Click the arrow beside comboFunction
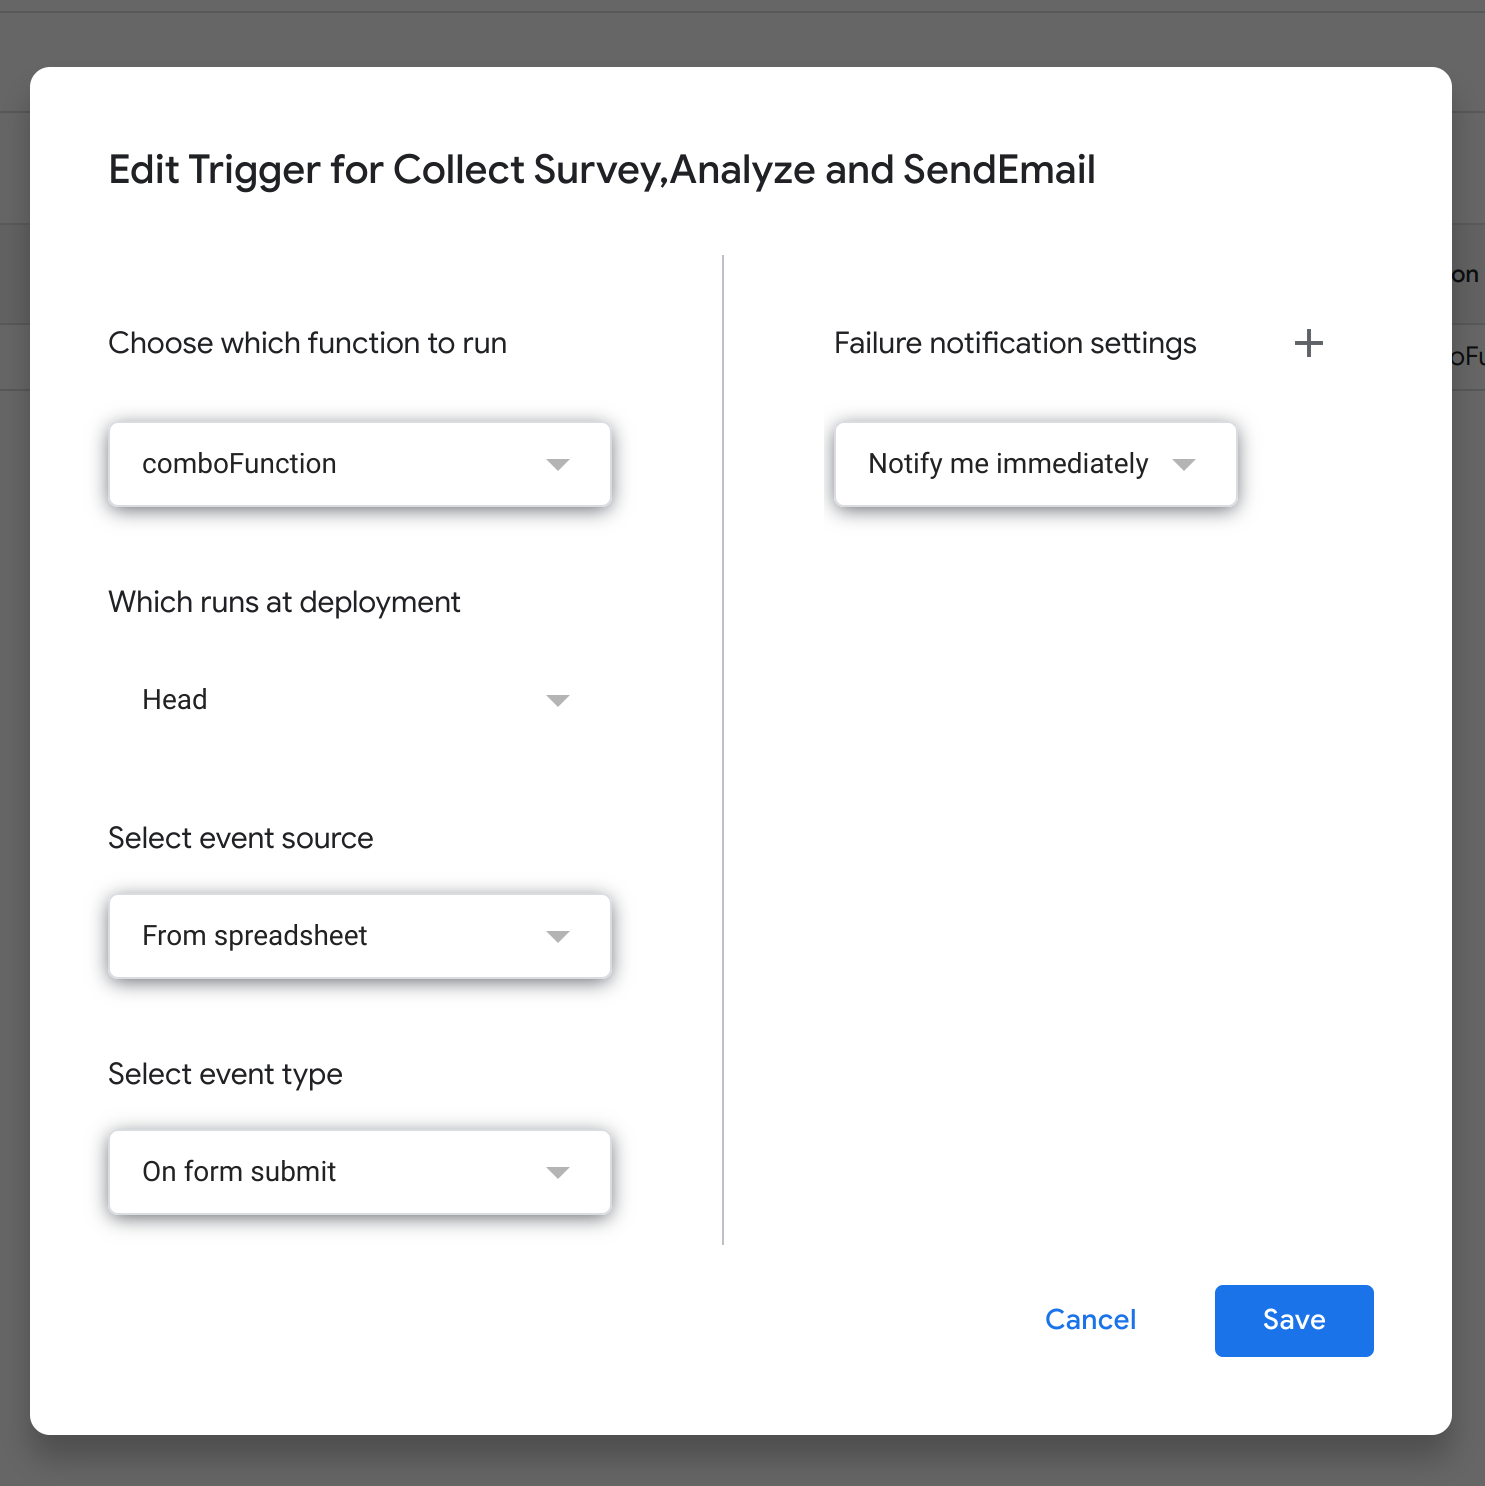 click(558, 464)
